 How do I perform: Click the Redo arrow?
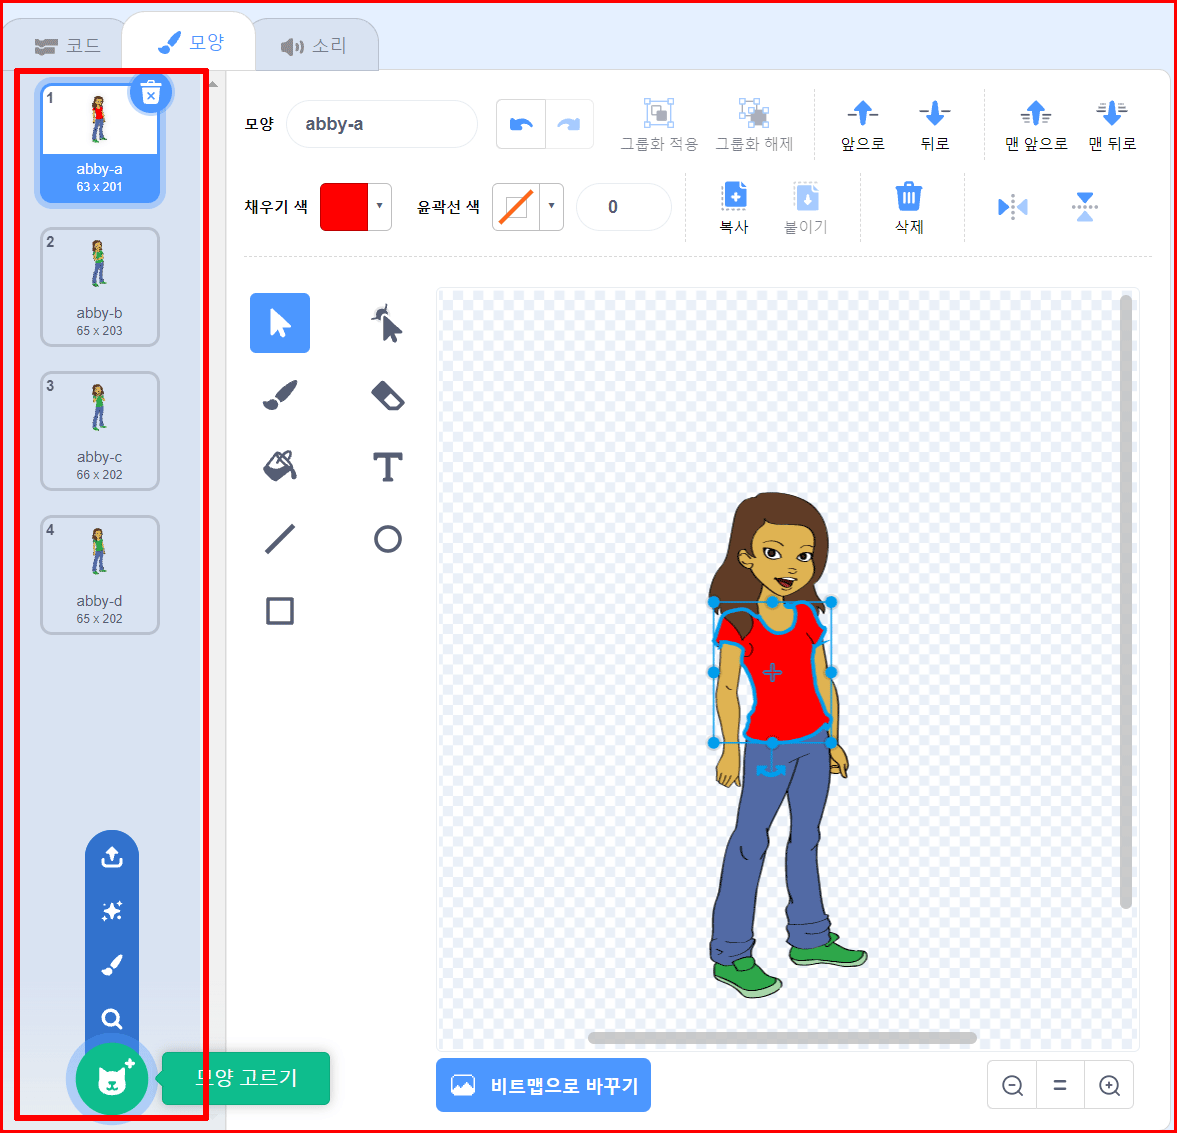(x=569, y=124)
